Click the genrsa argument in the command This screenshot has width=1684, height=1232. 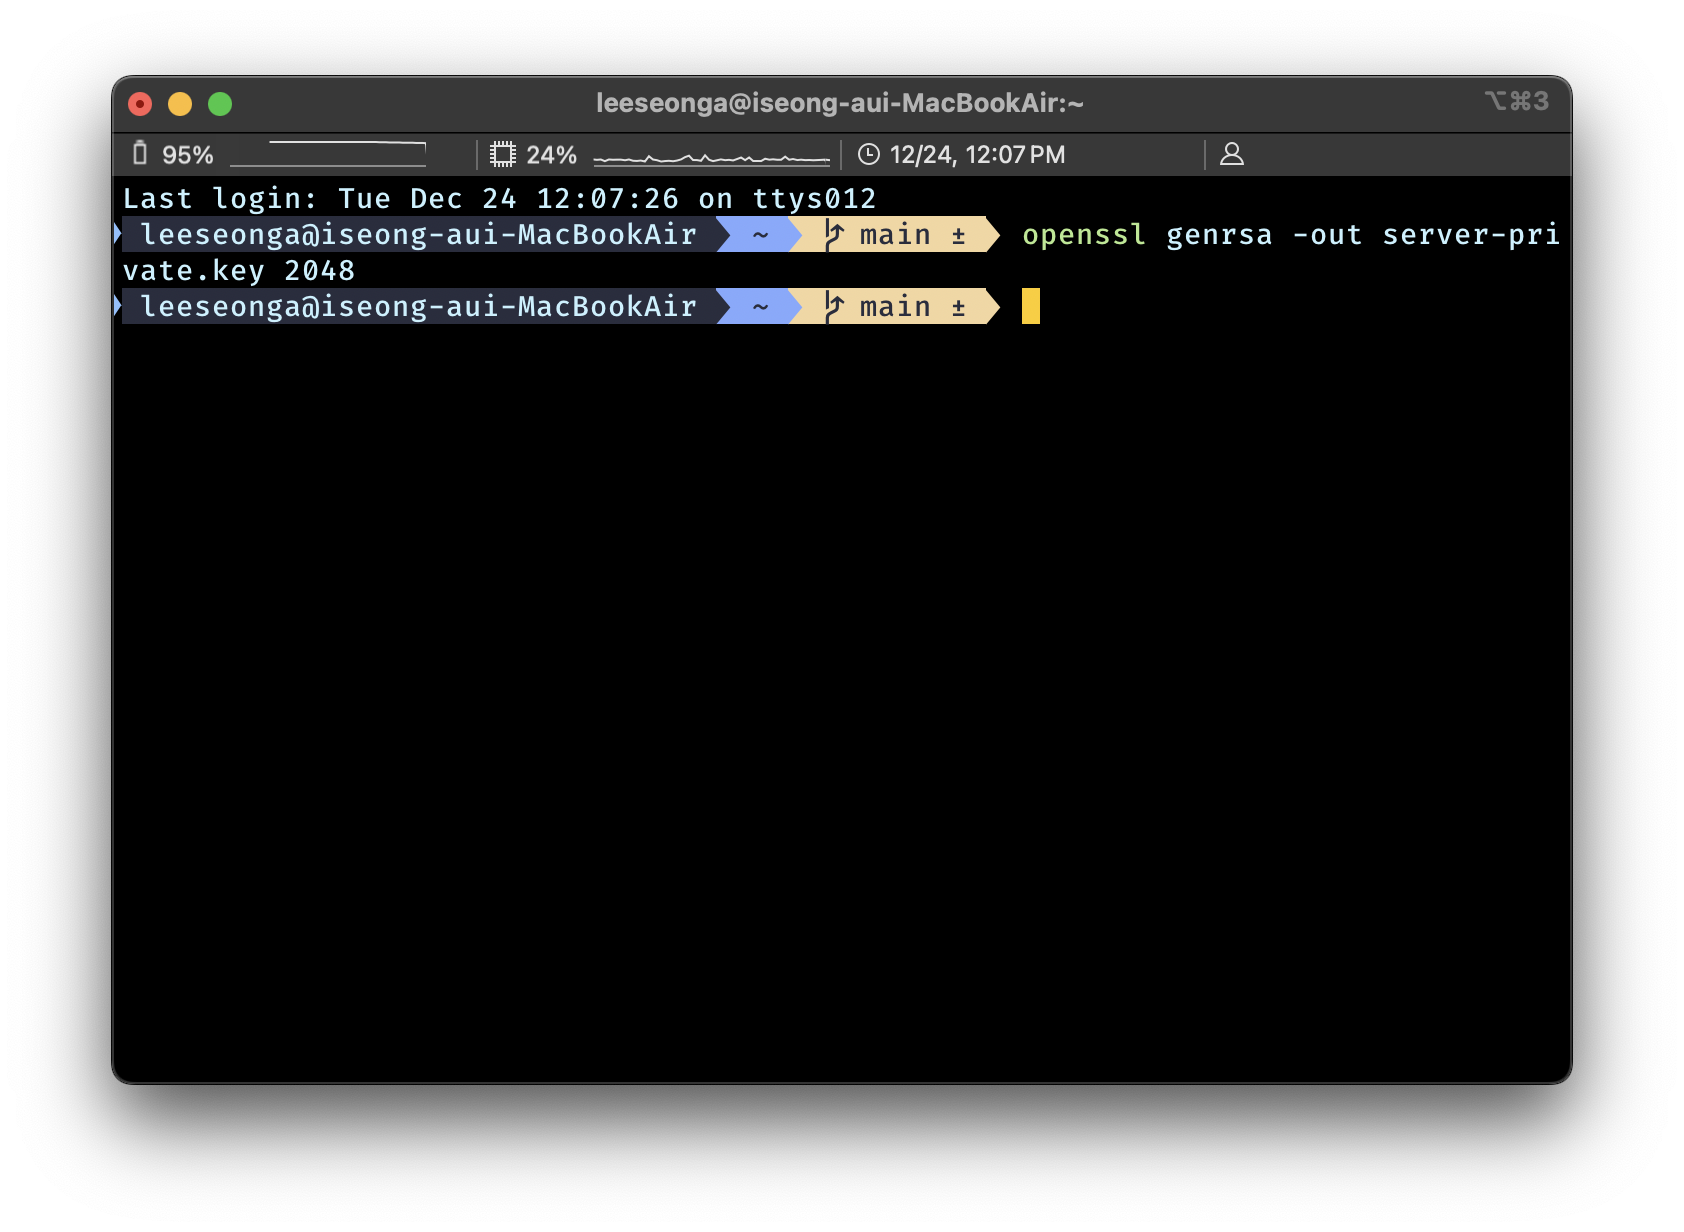(1219, 235)
